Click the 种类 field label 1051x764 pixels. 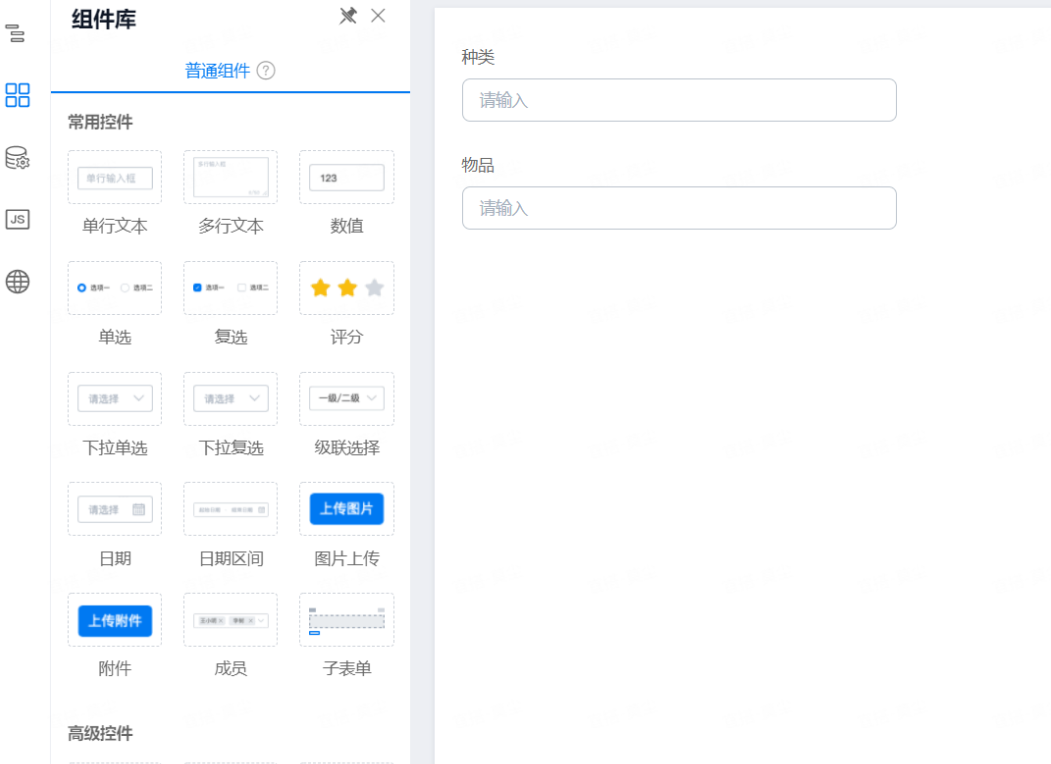(x=478, y=57)
